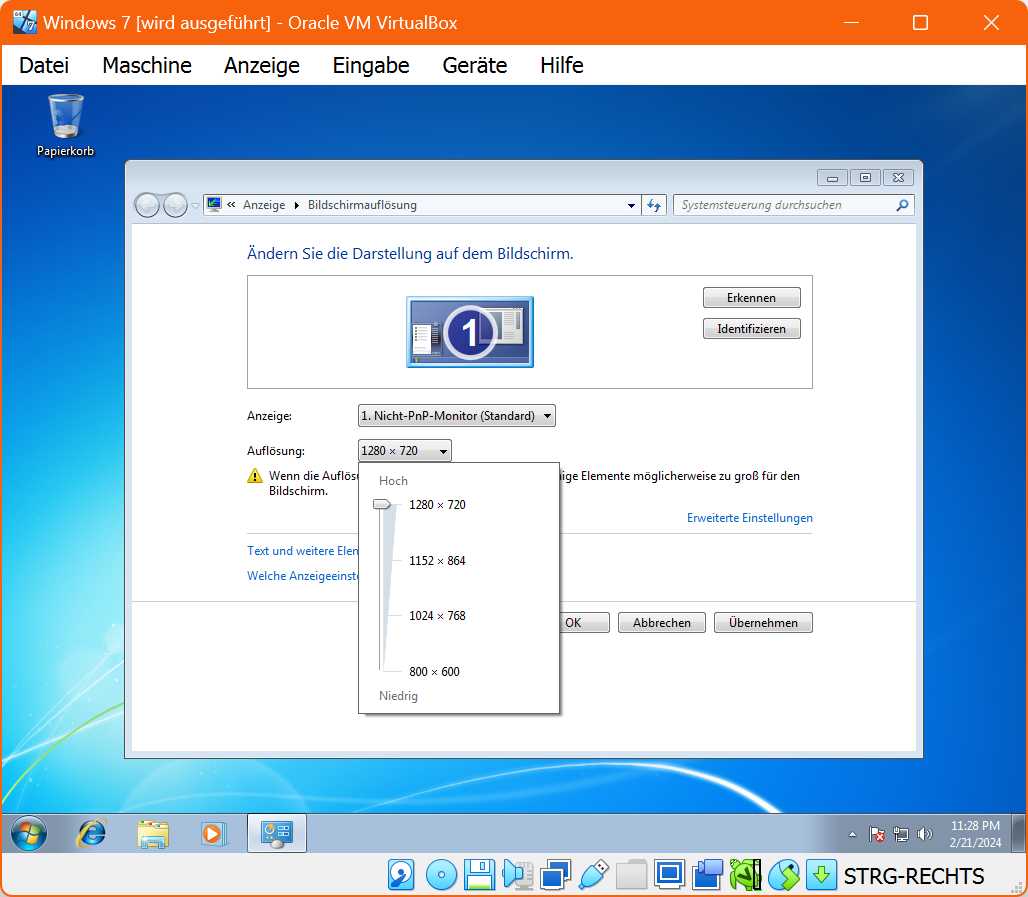Click the shared folders status icon
The width and height of the screenshot is (1028, 897).
631,875
